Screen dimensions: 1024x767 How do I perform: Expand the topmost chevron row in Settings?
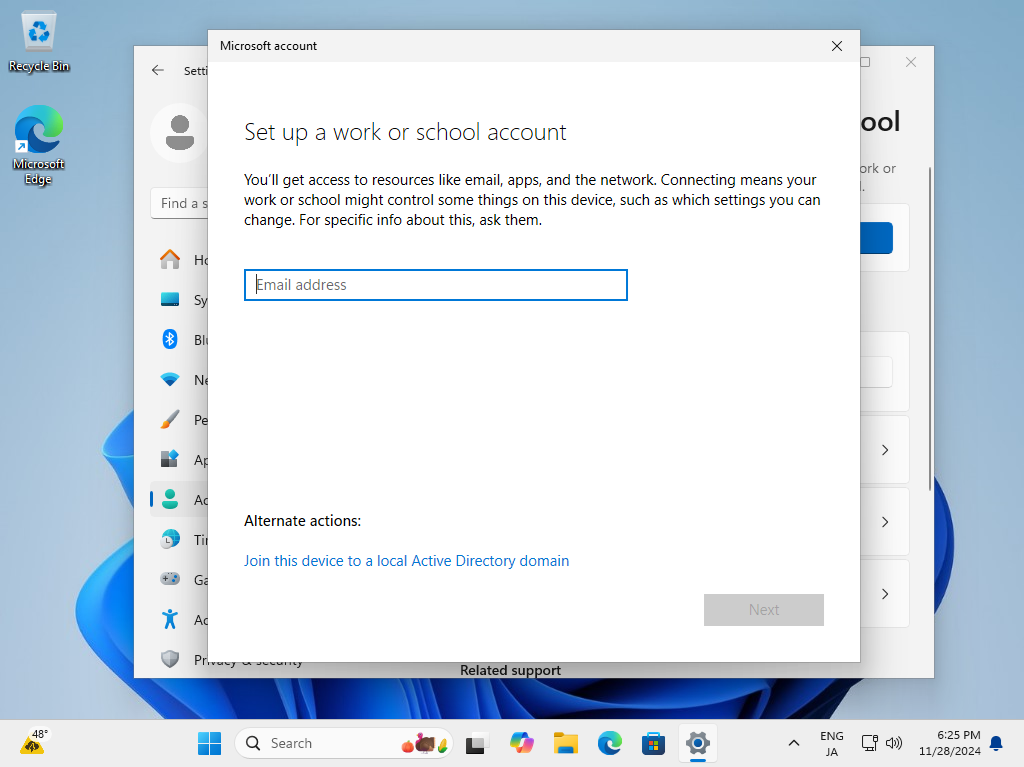click(884, 450)
